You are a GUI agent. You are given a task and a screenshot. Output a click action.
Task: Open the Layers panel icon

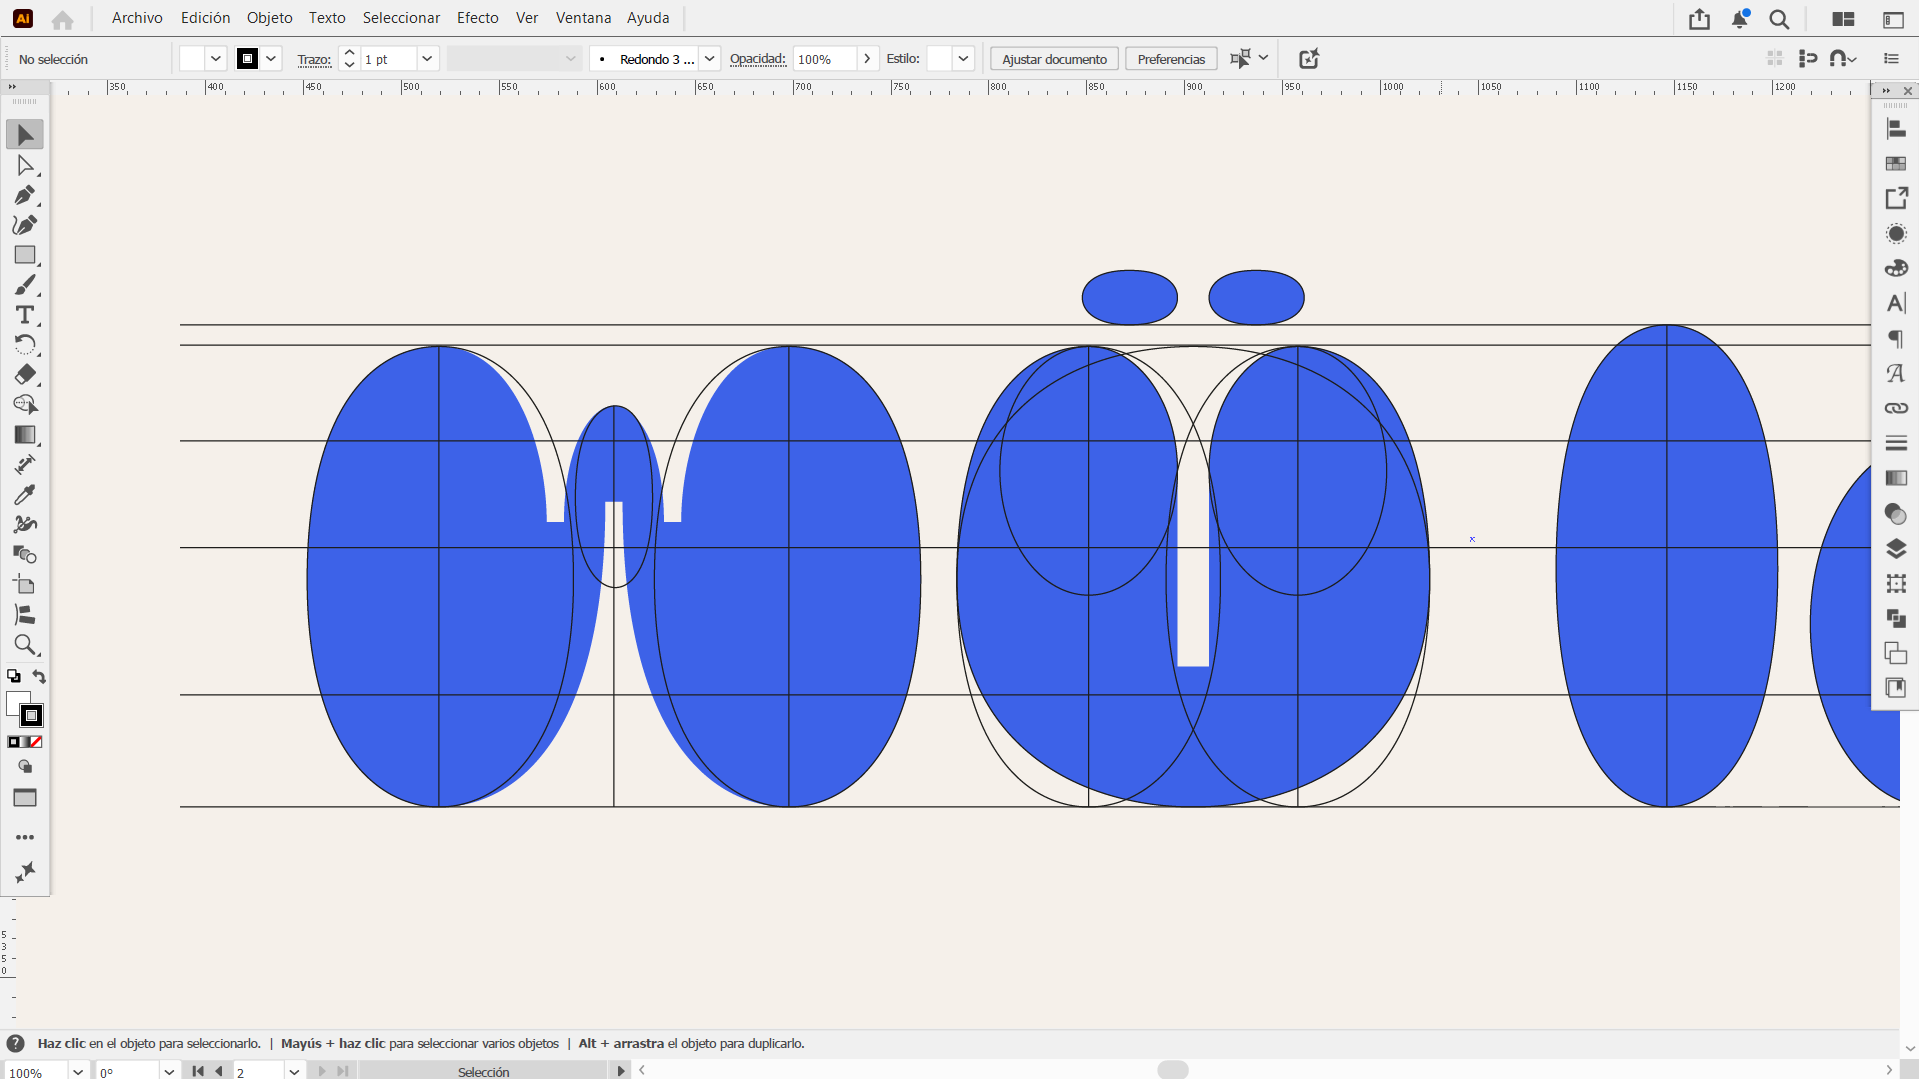(1896, 549)
